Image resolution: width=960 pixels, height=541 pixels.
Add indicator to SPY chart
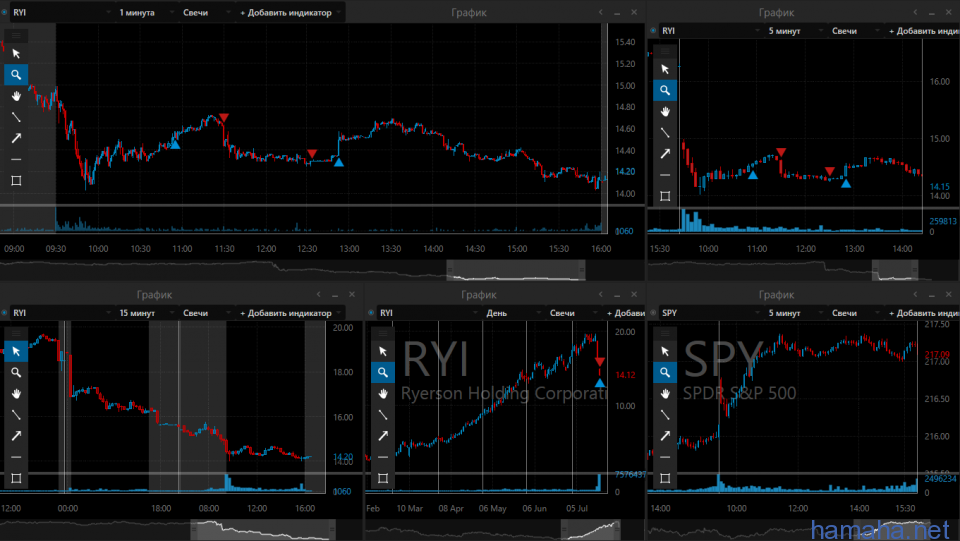924,313
